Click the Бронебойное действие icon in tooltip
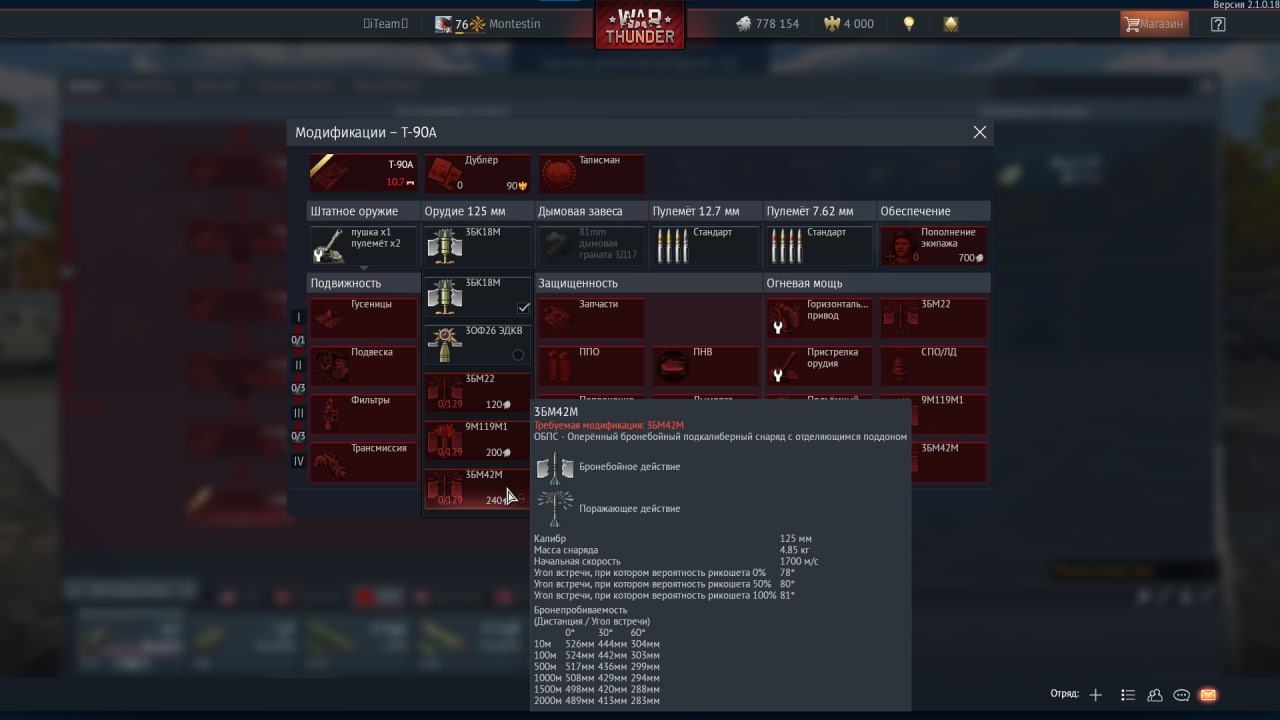 555,467
